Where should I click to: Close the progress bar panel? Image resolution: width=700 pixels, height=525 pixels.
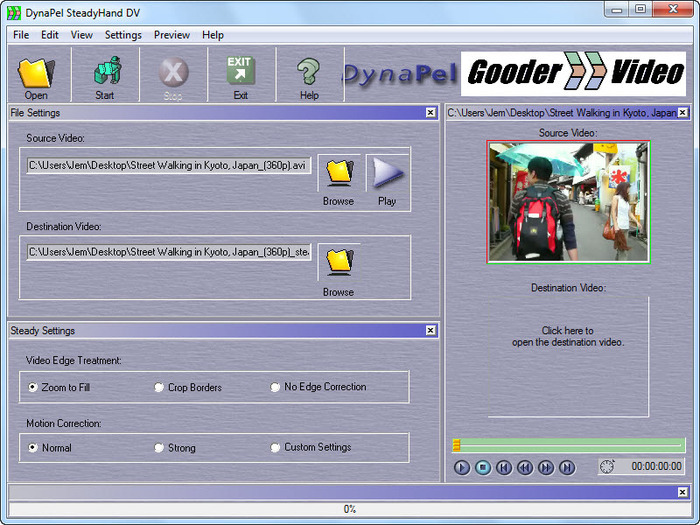(x=683, y=492)
